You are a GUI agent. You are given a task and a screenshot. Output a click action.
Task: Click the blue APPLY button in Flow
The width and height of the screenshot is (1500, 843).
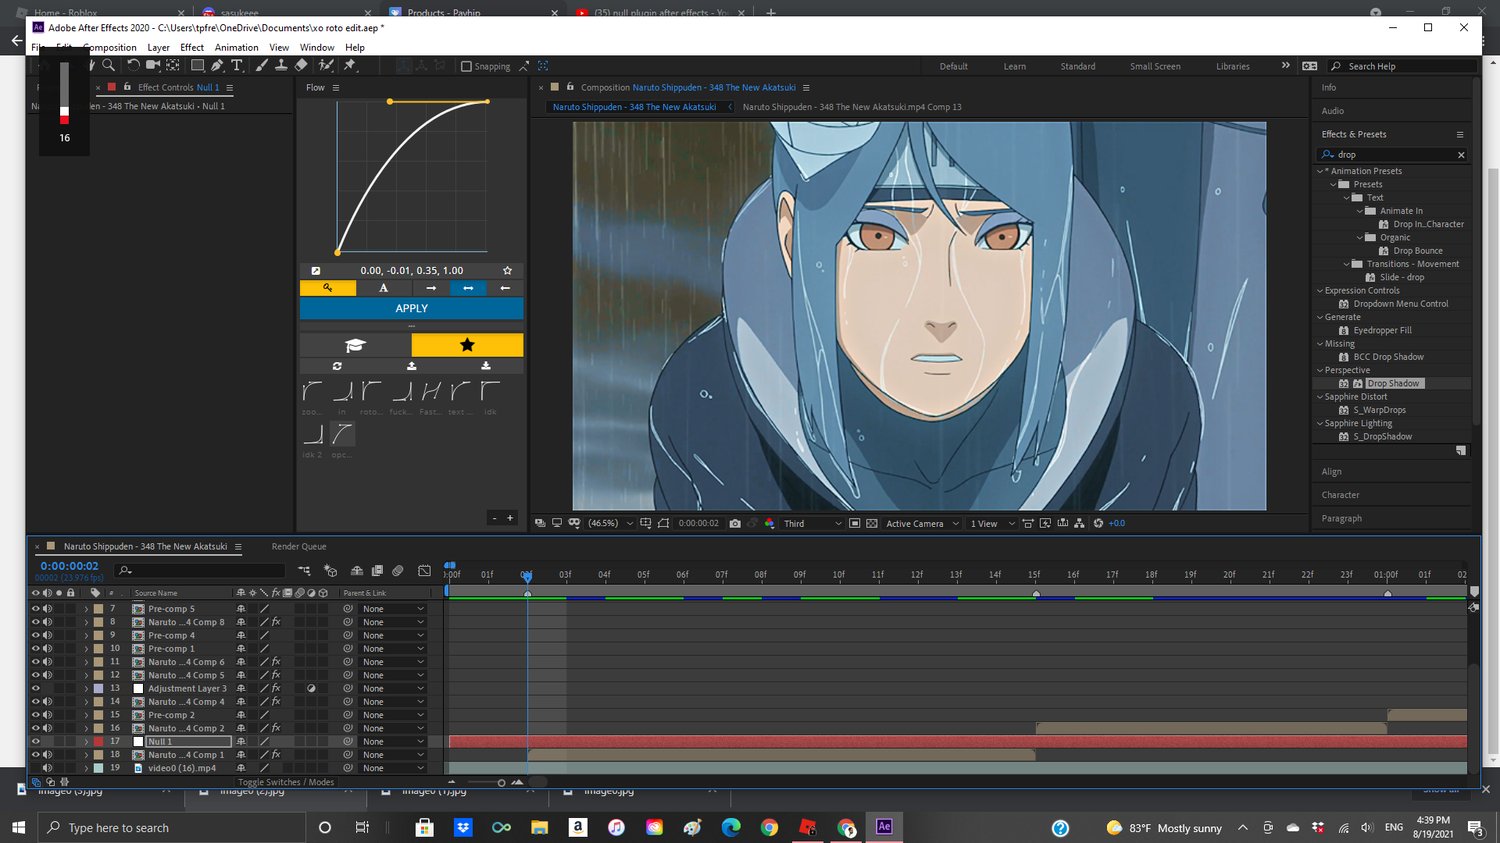pyautogui.click(x=411, y=308)
